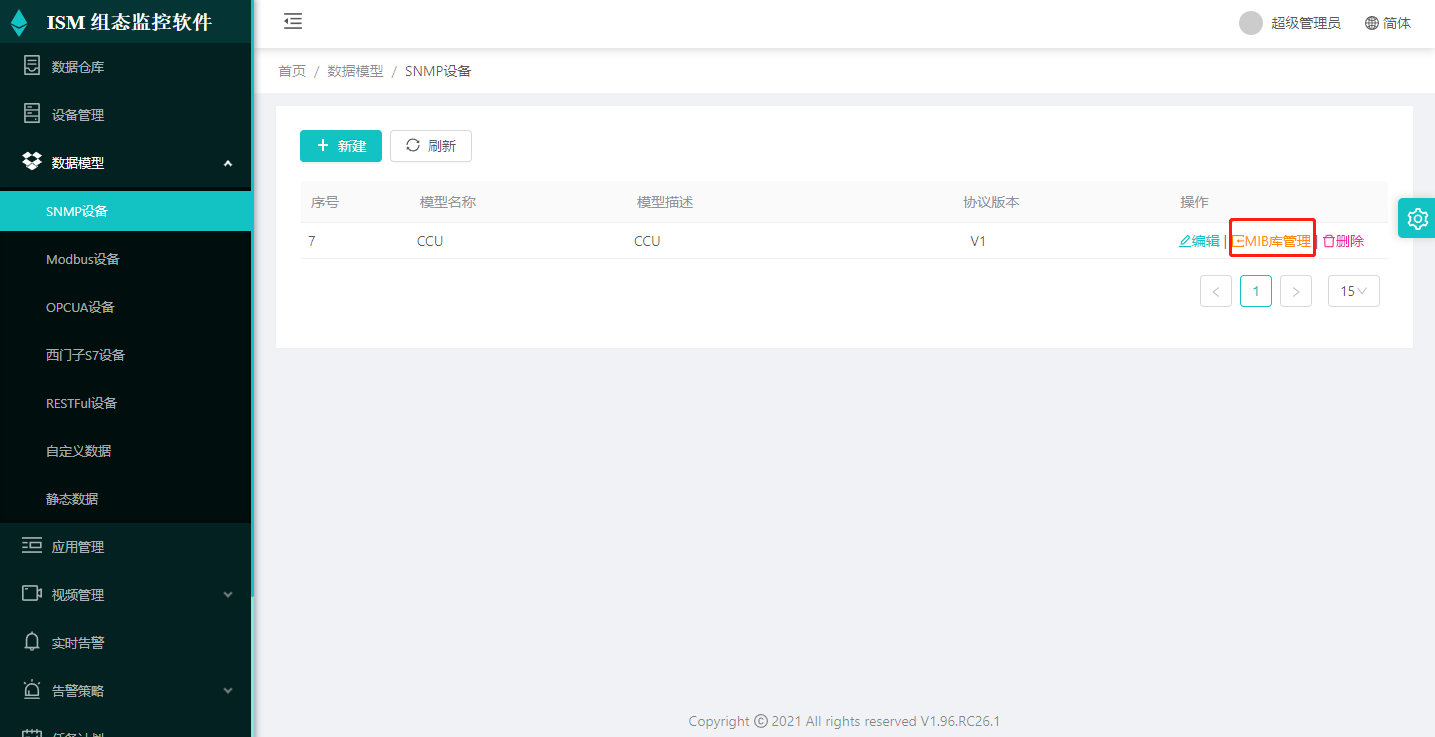Open the page size 15 dropdown
Viewport: 1435px width, 737px height.
pos(1353,291)
